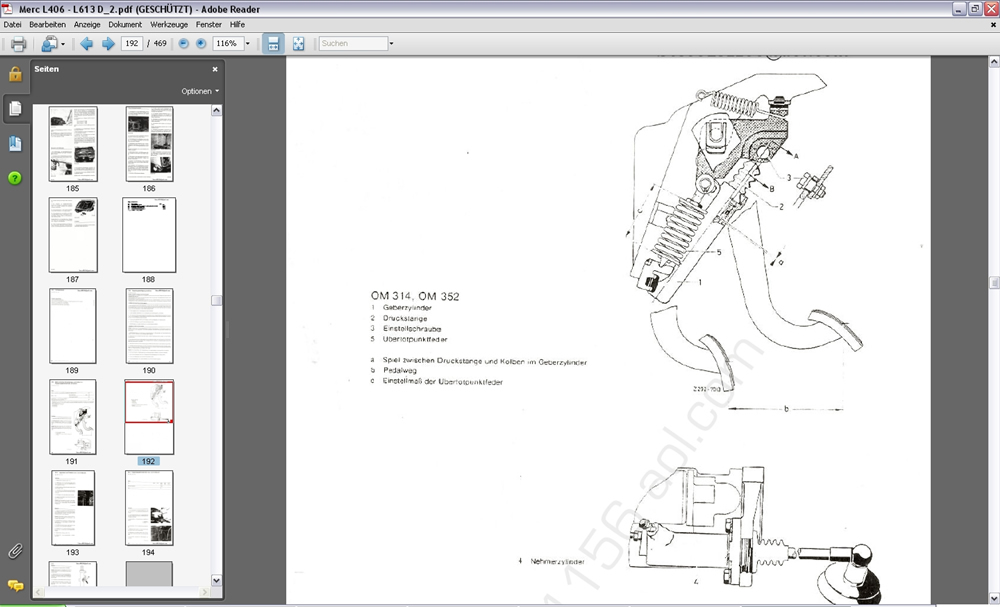Click the thumbnail panel horizontal scroll left arrow
The image size is (1000, 607).
click(40, 592)
